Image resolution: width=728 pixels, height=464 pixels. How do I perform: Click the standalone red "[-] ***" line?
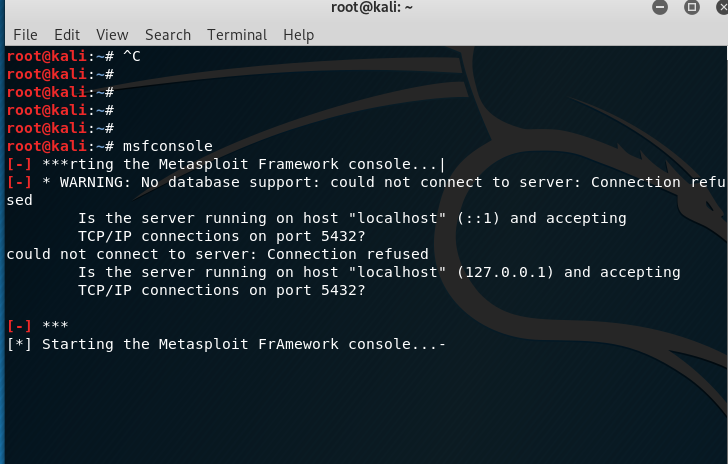pos(36,326)
